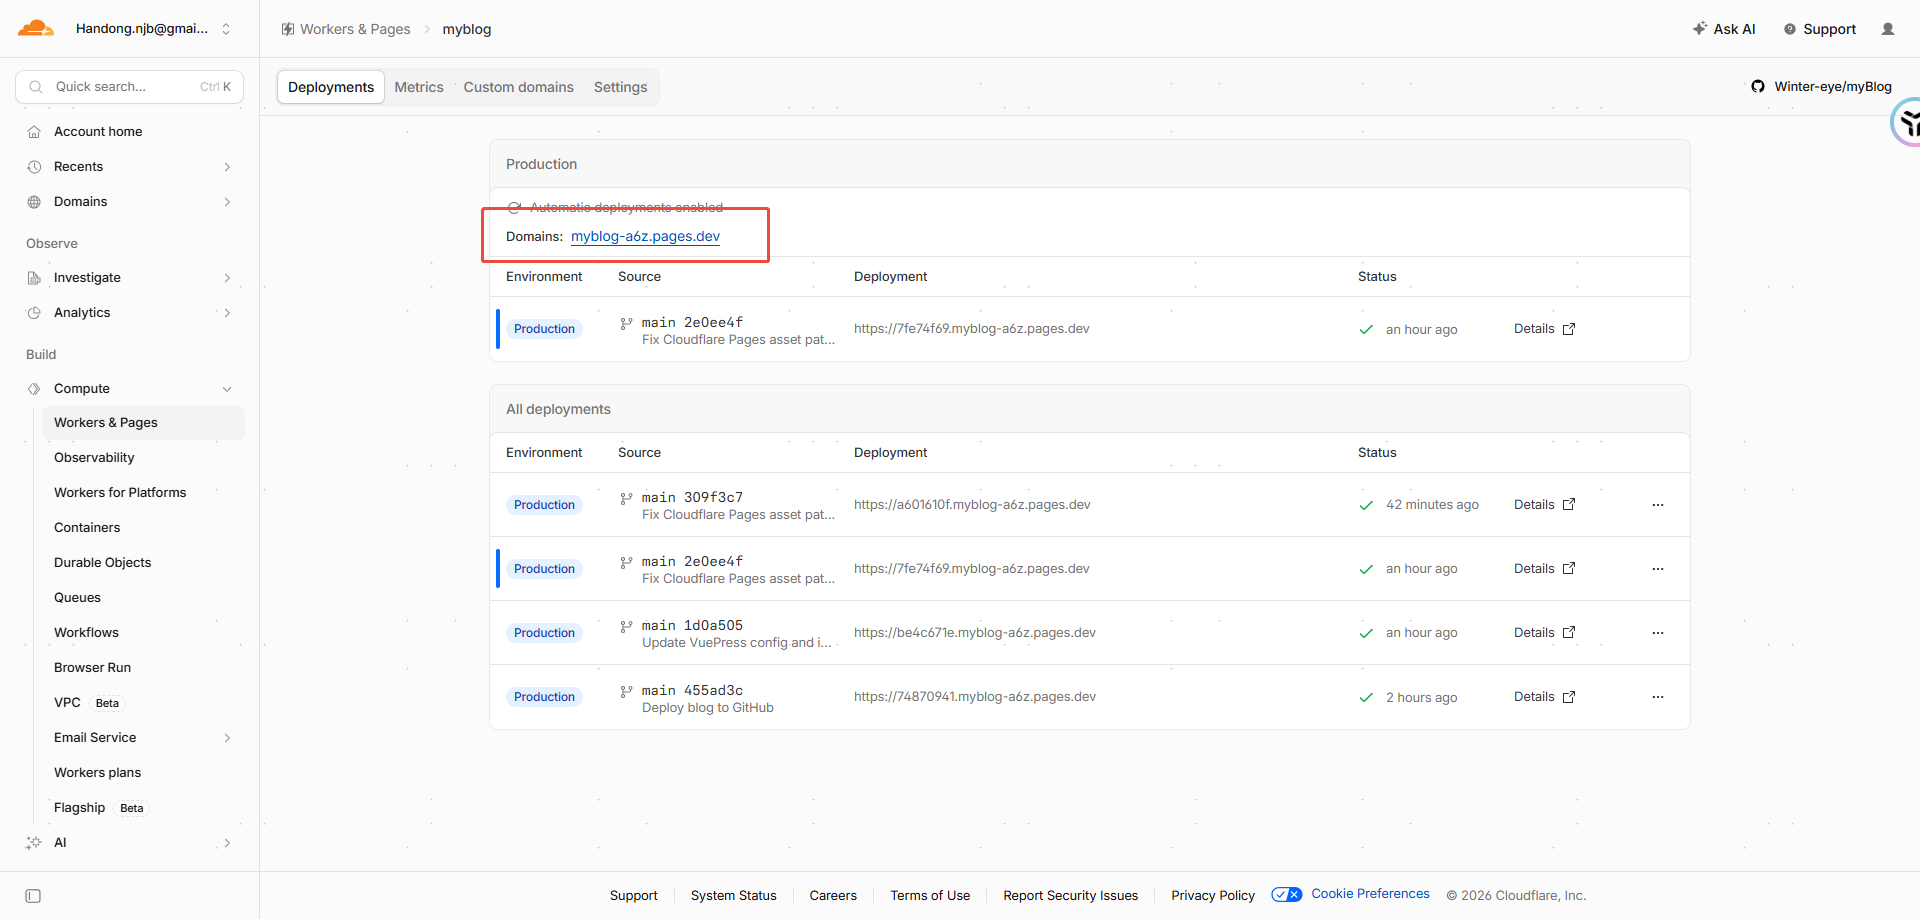1920x919 pixels.
Task: Click the Investigate icon in sidebar
Action: pos(34,278)
